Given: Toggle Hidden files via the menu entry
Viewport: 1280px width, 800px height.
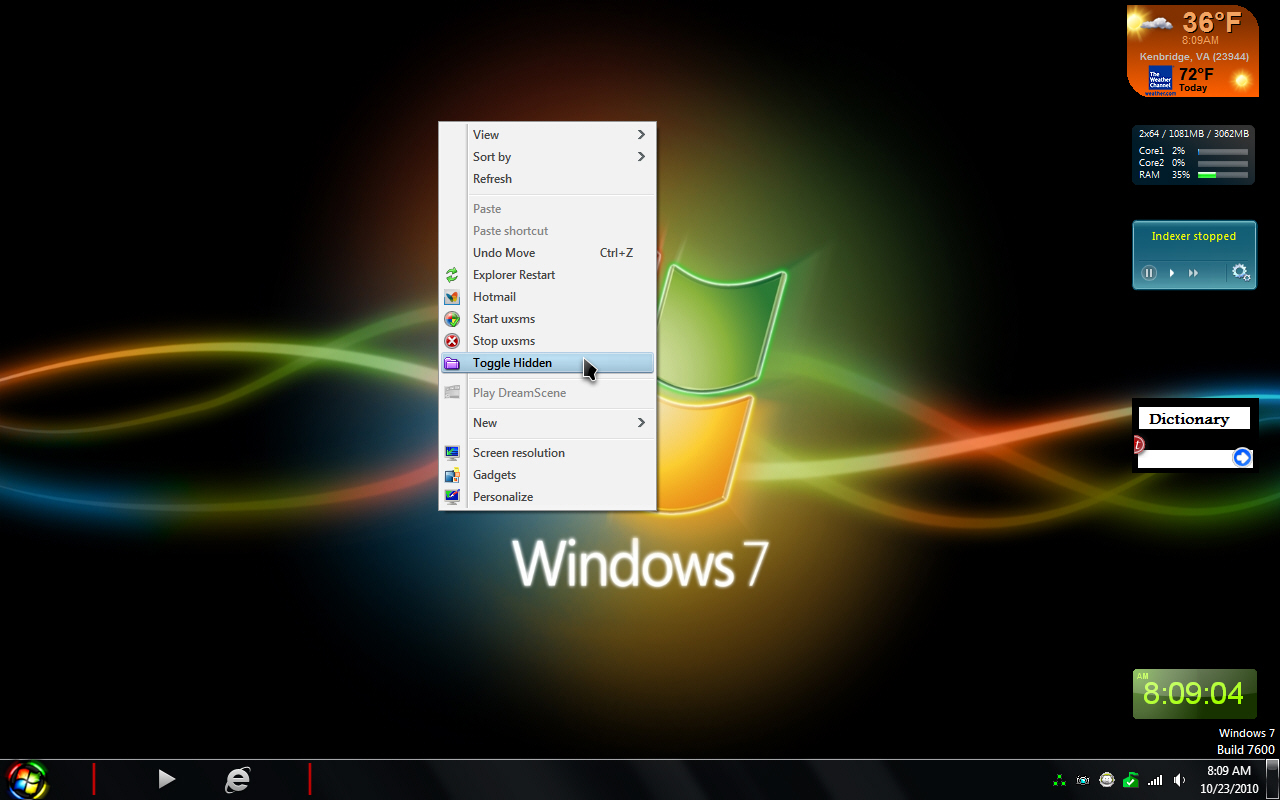Looking at the screenshot, I should (x=548, y=363).
